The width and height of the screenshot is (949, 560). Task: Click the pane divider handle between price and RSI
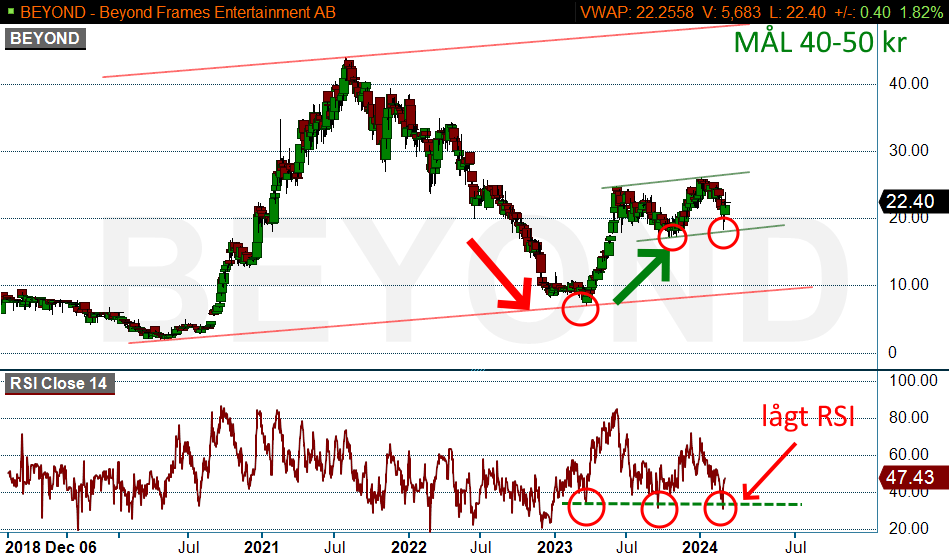(x=478, y=369)
